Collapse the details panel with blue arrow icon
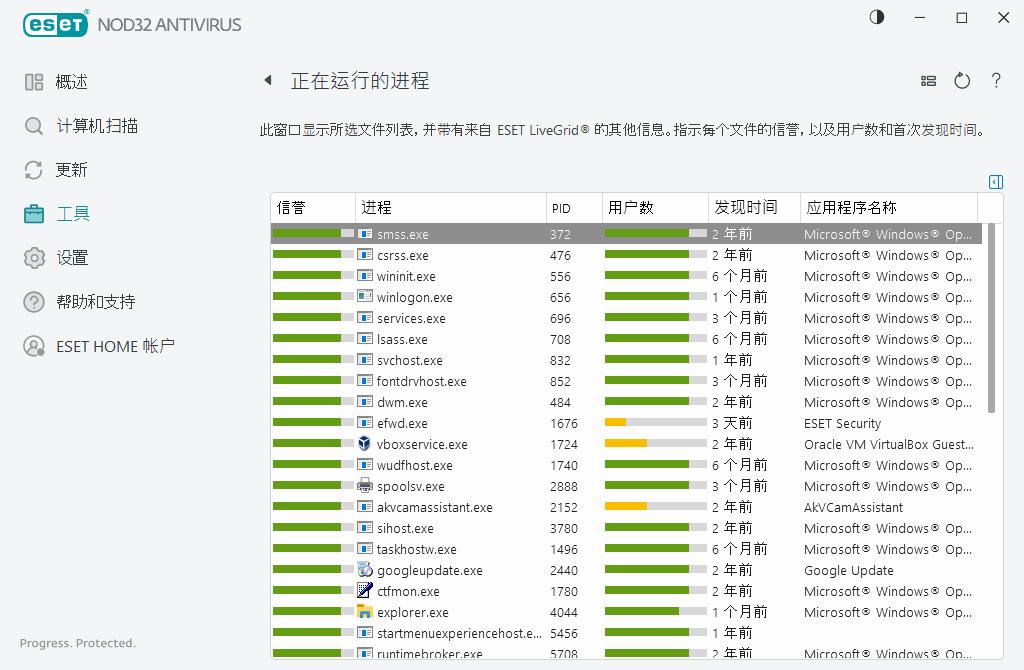 (995, 182)
